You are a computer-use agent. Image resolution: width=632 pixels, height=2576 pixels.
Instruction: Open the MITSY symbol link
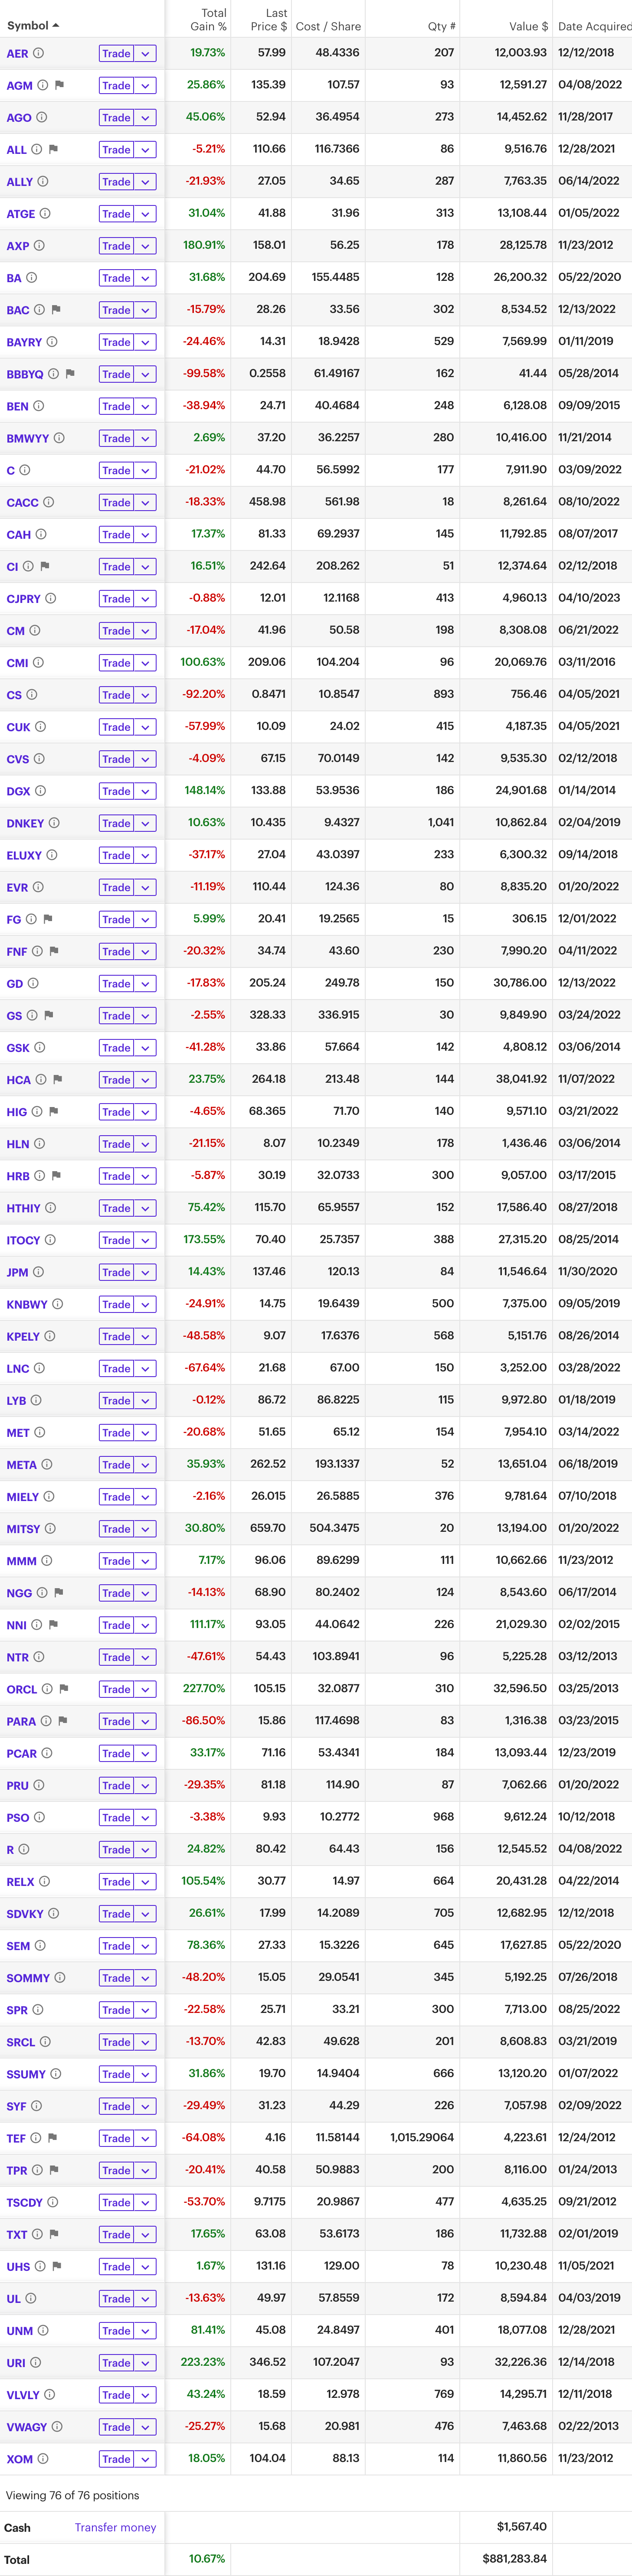(x=24, y=1529)
